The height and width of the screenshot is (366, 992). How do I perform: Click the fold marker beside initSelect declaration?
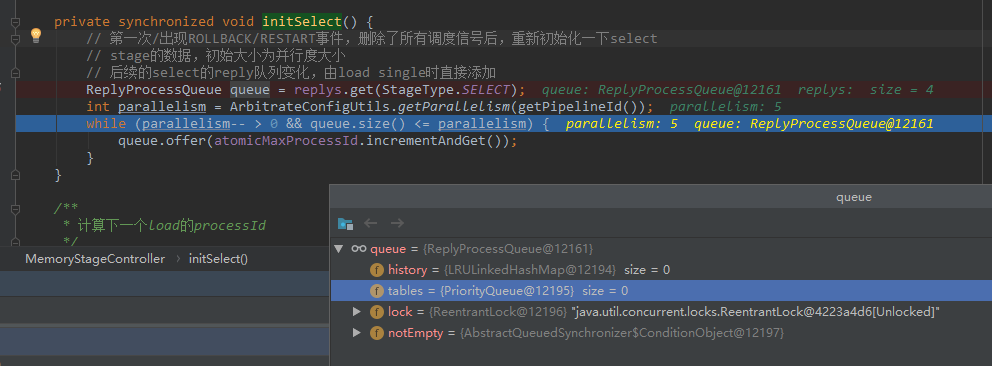16,21
